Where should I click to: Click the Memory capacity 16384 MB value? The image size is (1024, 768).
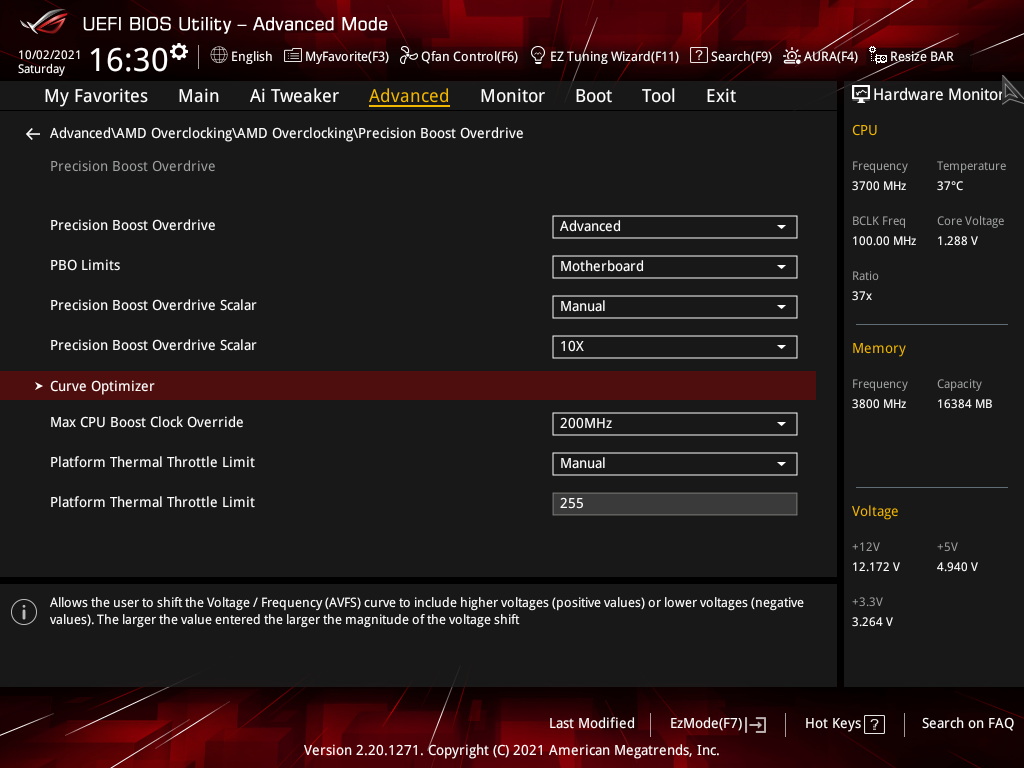pyautogui.click(x=964, y=404)
